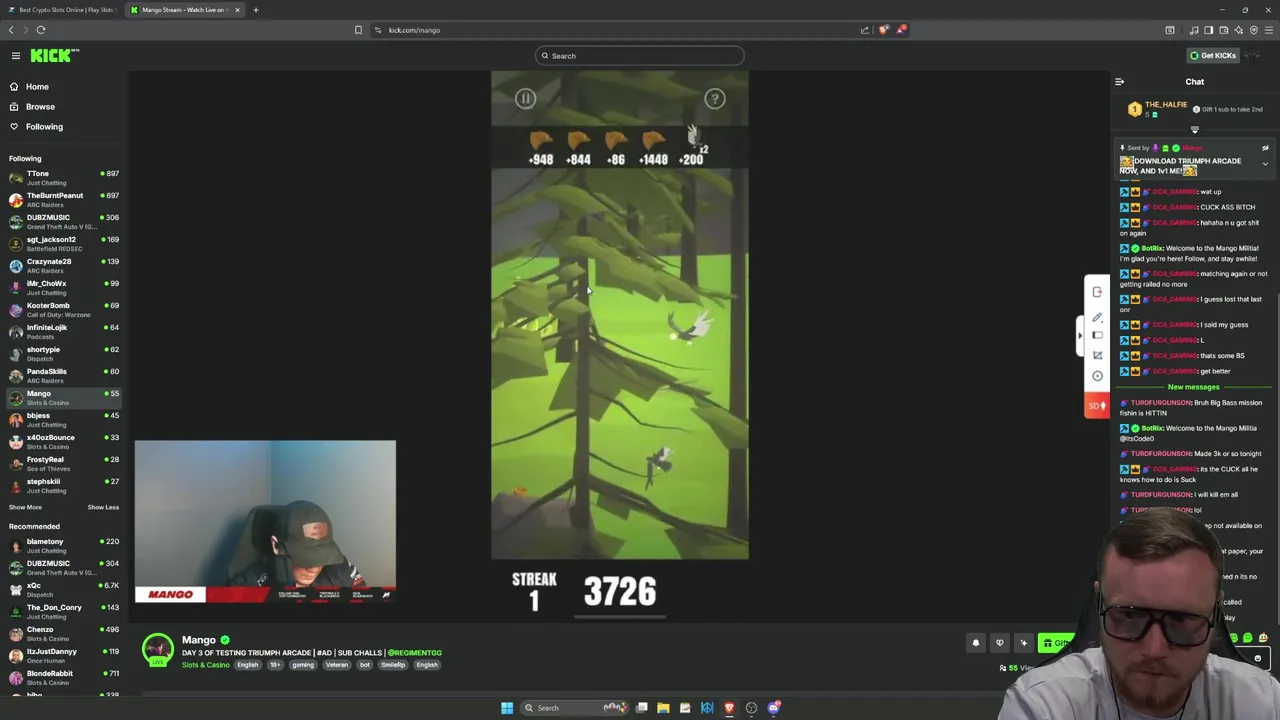1280x720 pixels.
Task: Select the pencil overlay tool icon
Action: click(x=1097, y=318)
